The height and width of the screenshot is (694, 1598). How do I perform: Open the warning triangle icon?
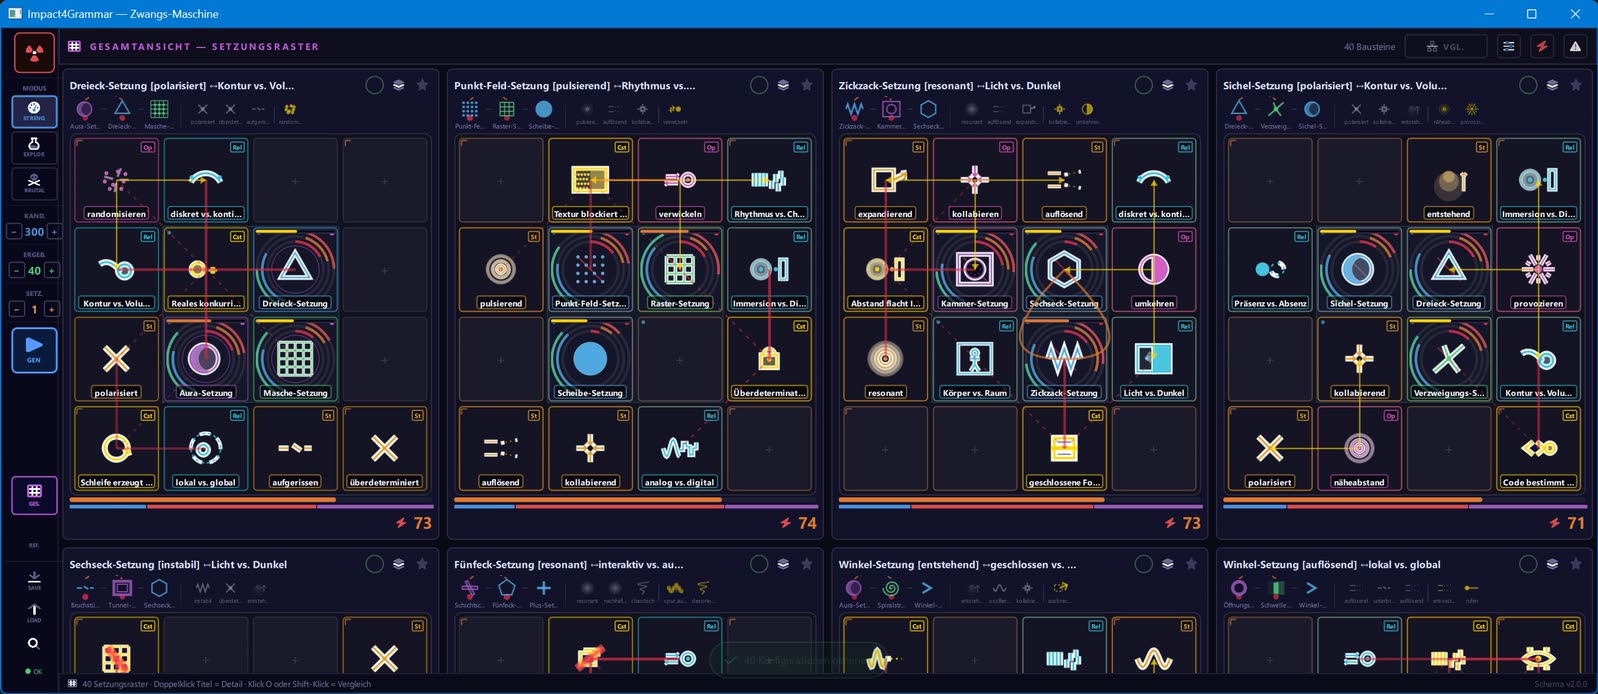[x=1575, y=46]
